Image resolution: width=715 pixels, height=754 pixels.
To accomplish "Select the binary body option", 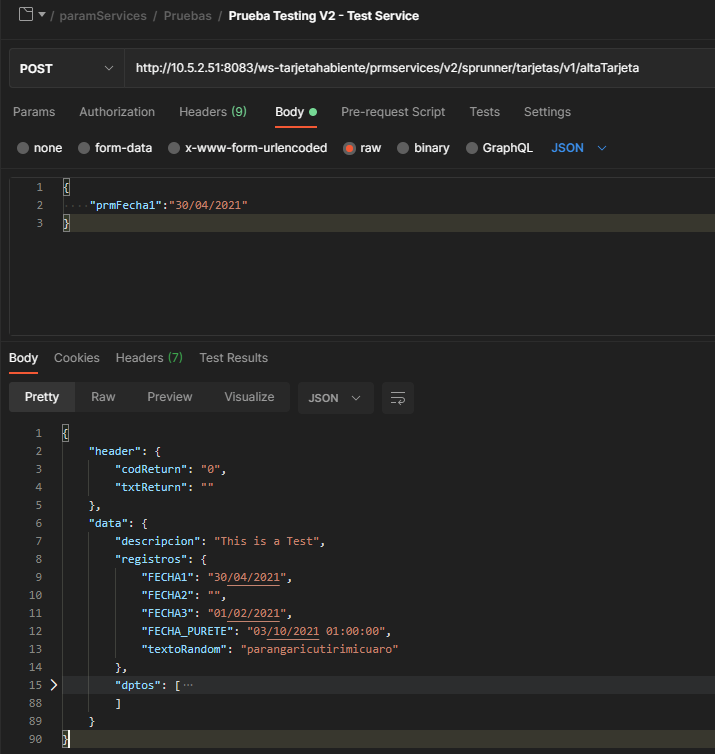I will [403, 148].
